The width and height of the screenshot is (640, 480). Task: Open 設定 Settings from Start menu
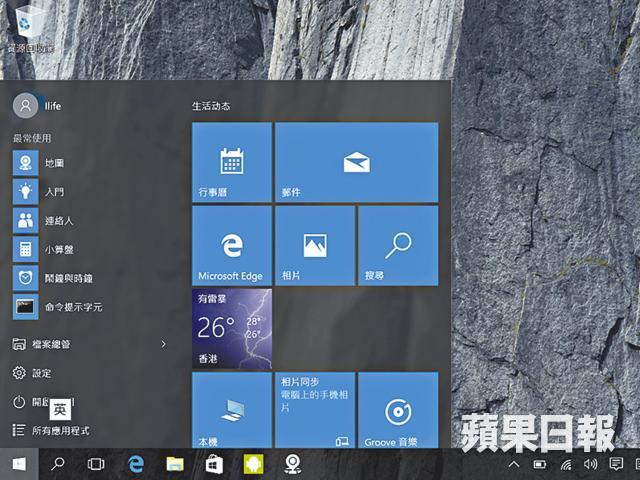(x=32, y=373)
